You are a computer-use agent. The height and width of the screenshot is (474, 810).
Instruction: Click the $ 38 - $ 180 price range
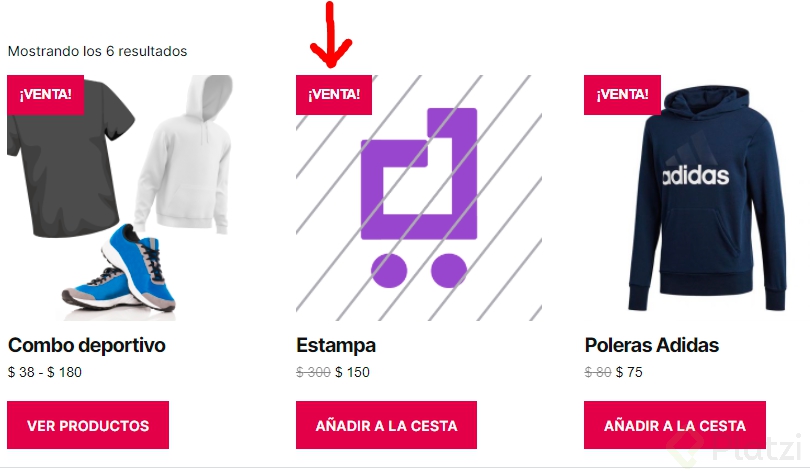45,372
